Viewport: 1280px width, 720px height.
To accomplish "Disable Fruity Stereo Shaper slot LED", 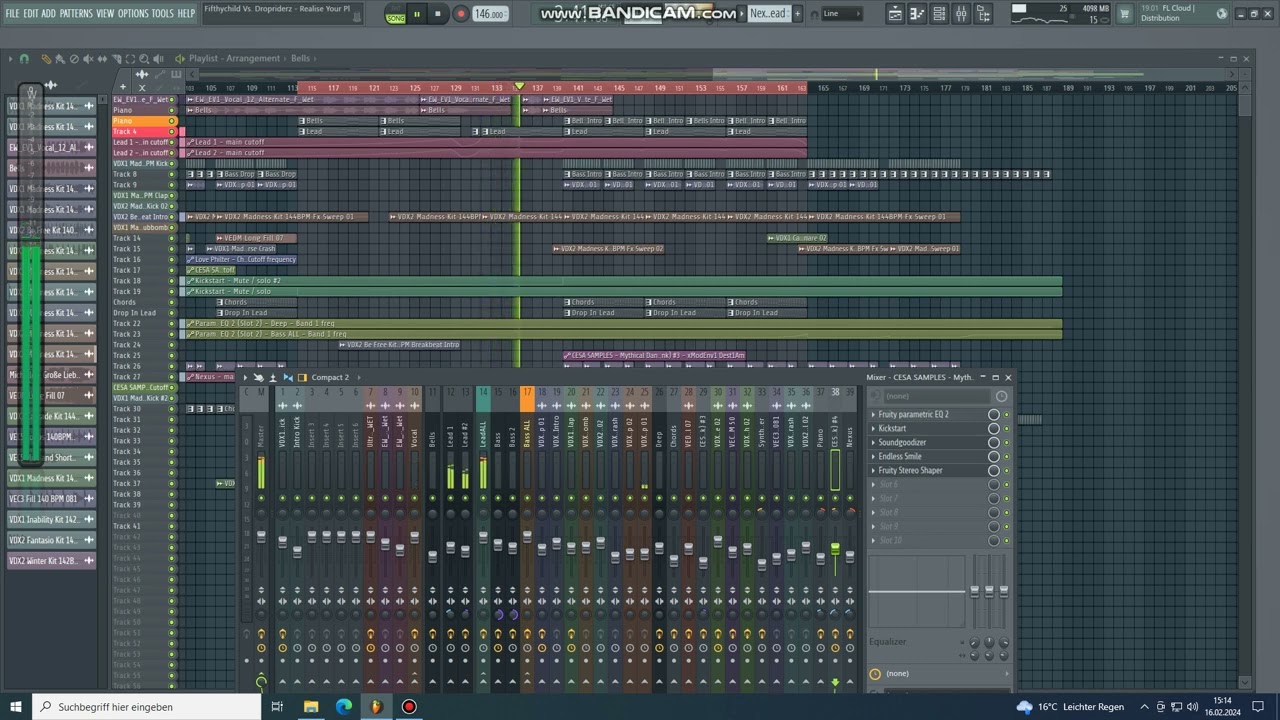I will 1006,470.
